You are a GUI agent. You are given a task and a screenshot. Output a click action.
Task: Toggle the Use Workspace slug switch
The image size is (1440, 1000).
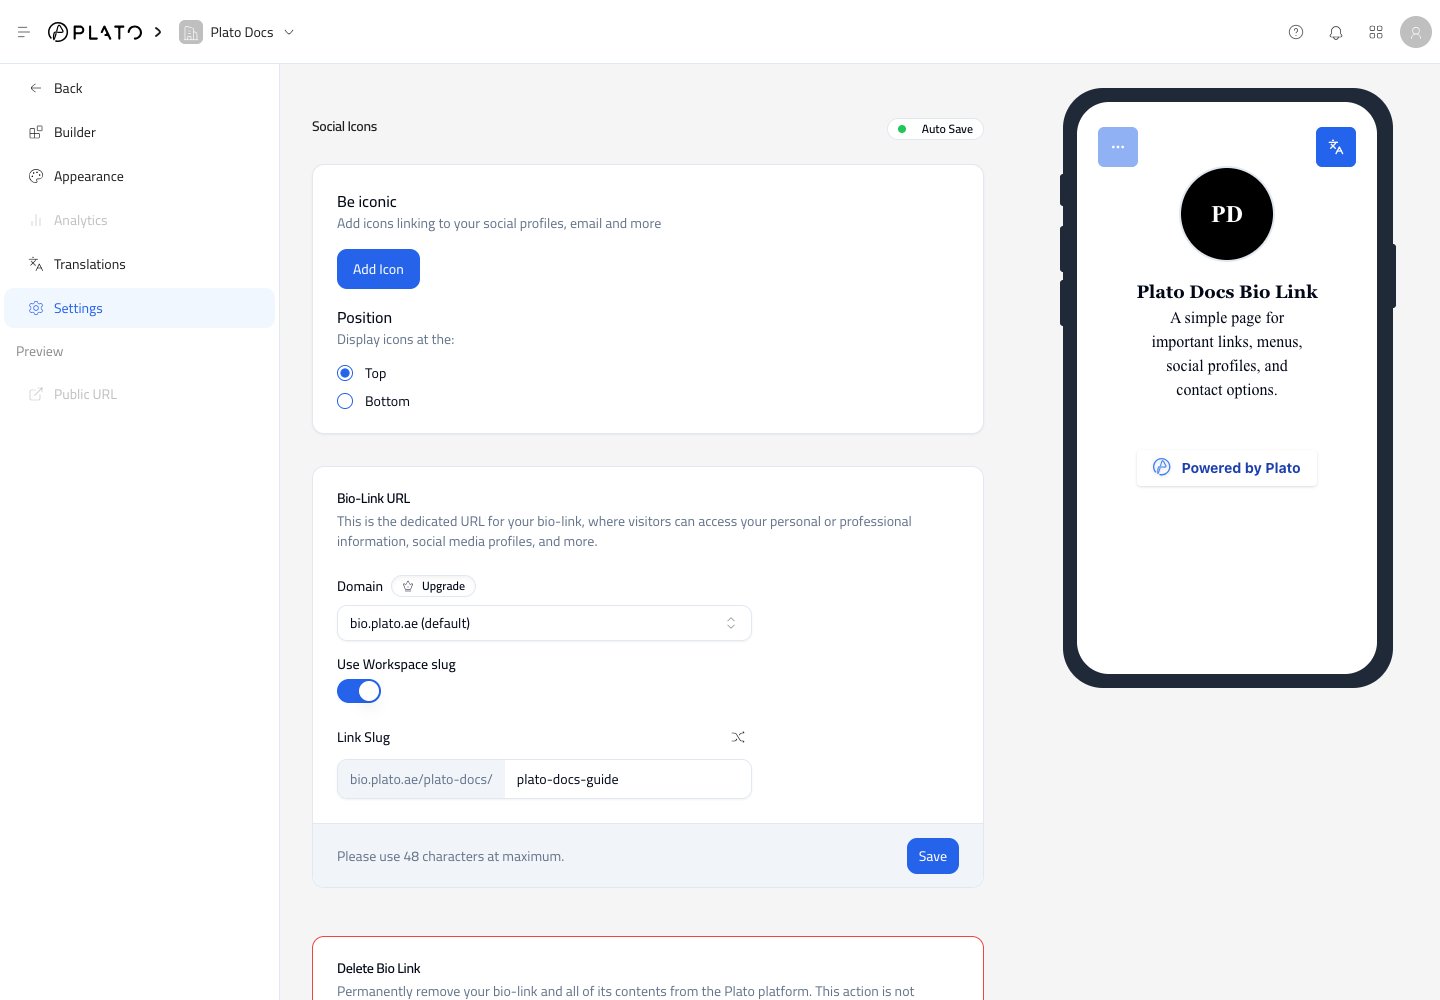pyautogui.click(x=359, y=691)
